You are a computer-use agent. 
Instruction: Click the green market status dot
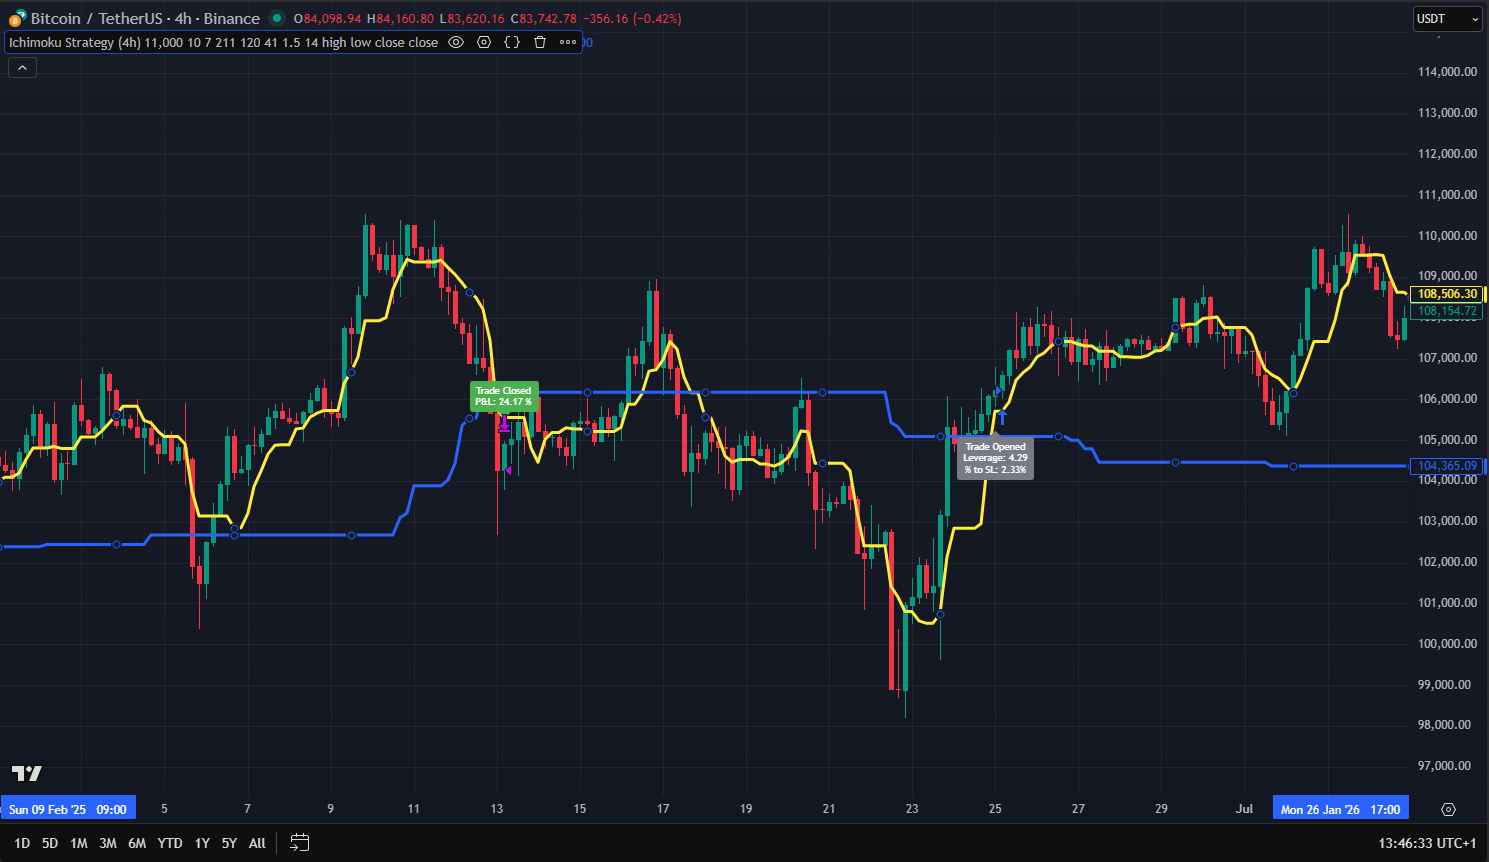[277, 18]
